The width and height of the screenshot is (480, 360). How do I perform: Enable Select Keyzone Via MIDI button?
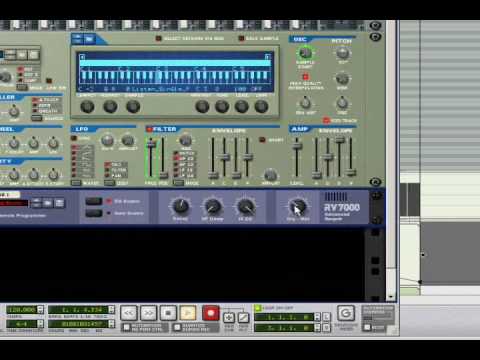(x=158, y=38)
